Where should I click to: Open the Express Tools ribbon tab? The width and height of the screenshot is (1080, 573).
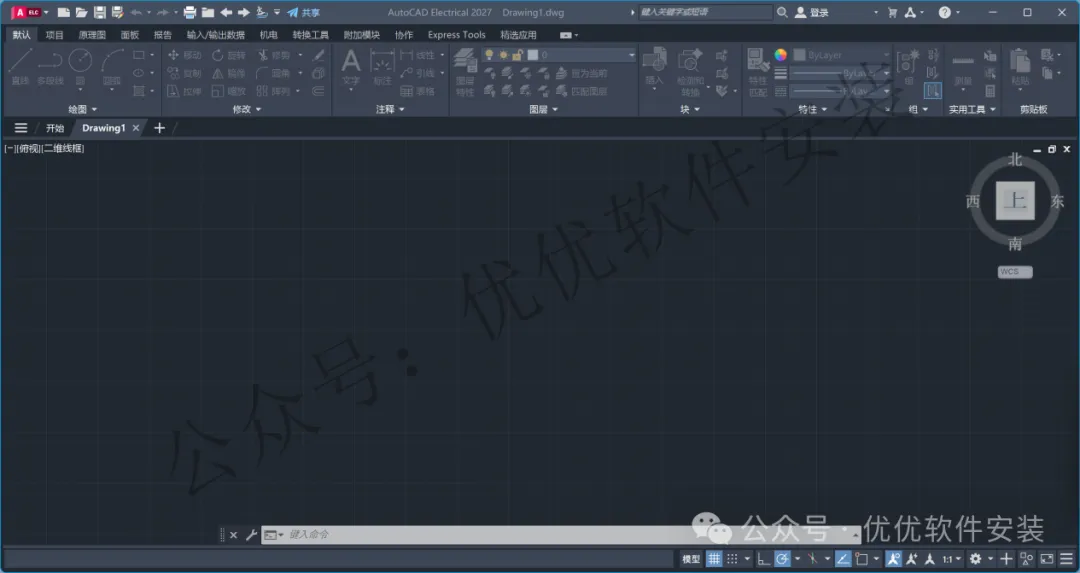click(x=457, y=34)
